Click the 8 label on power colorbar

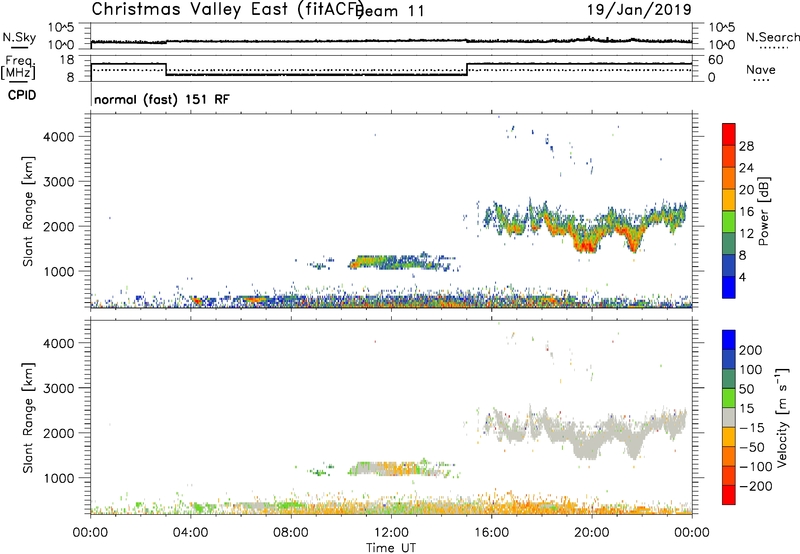(743, 256)
